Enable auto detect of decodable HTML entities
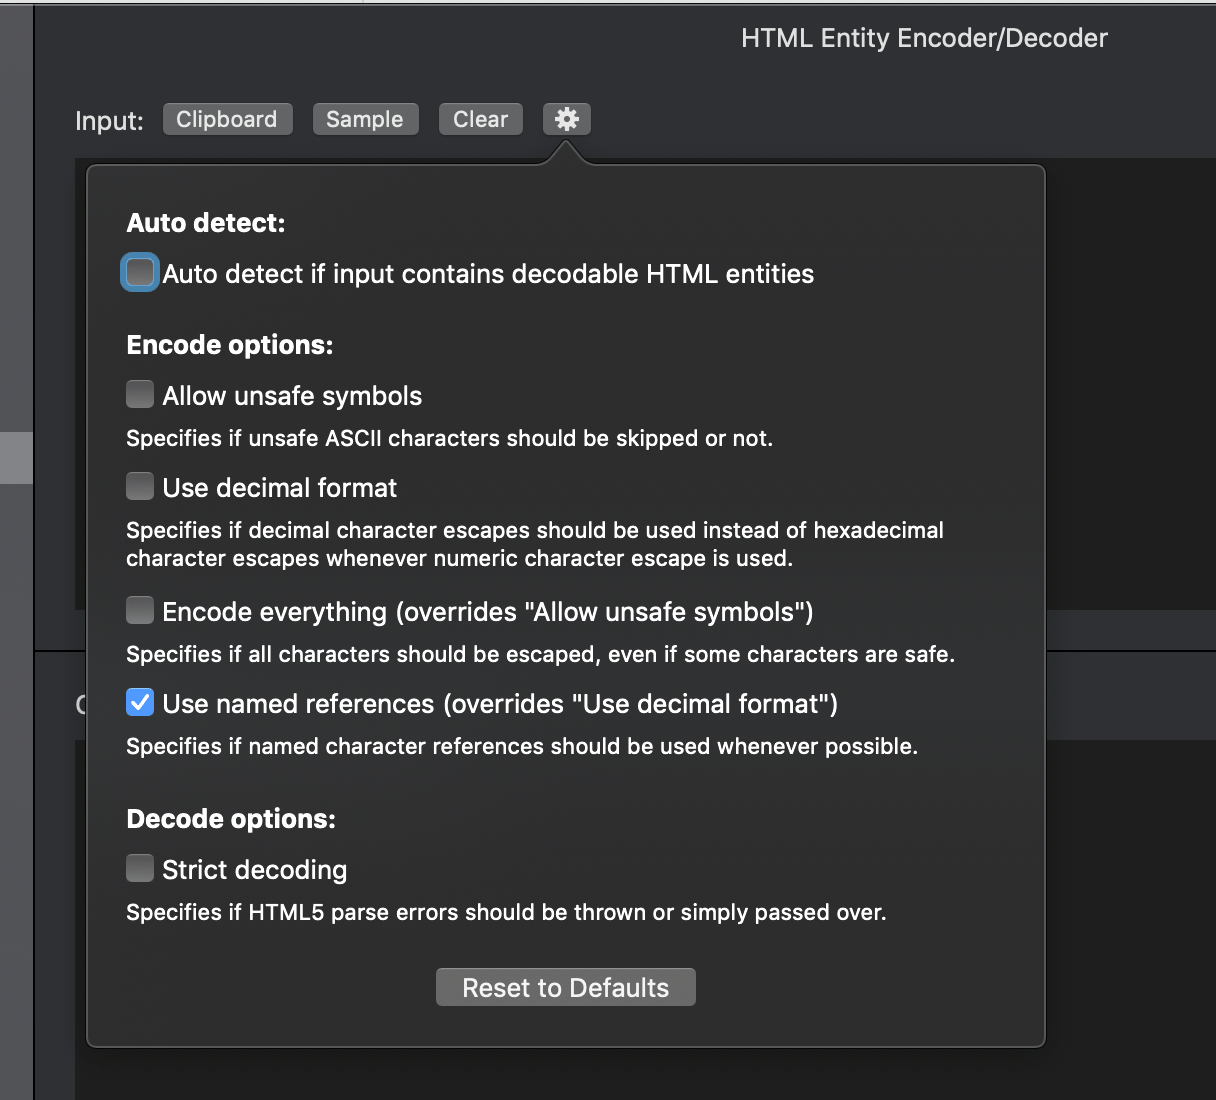This screenshot has width=1216, height=1100. click(x=139, y=272)
